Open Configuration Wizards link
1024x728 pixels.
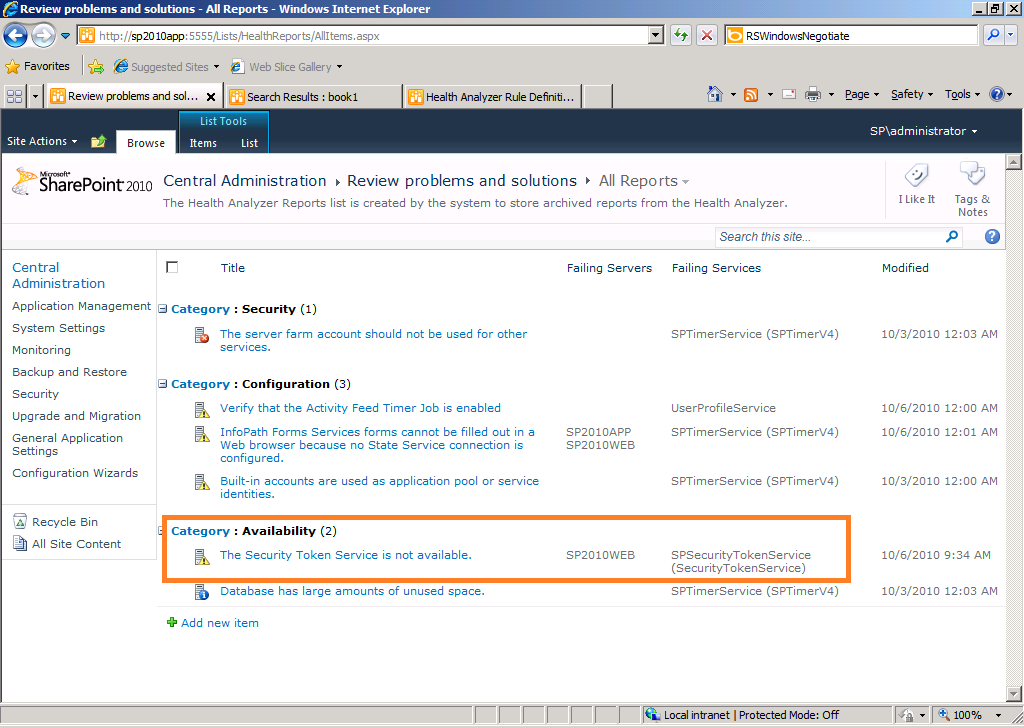(75, 473)
